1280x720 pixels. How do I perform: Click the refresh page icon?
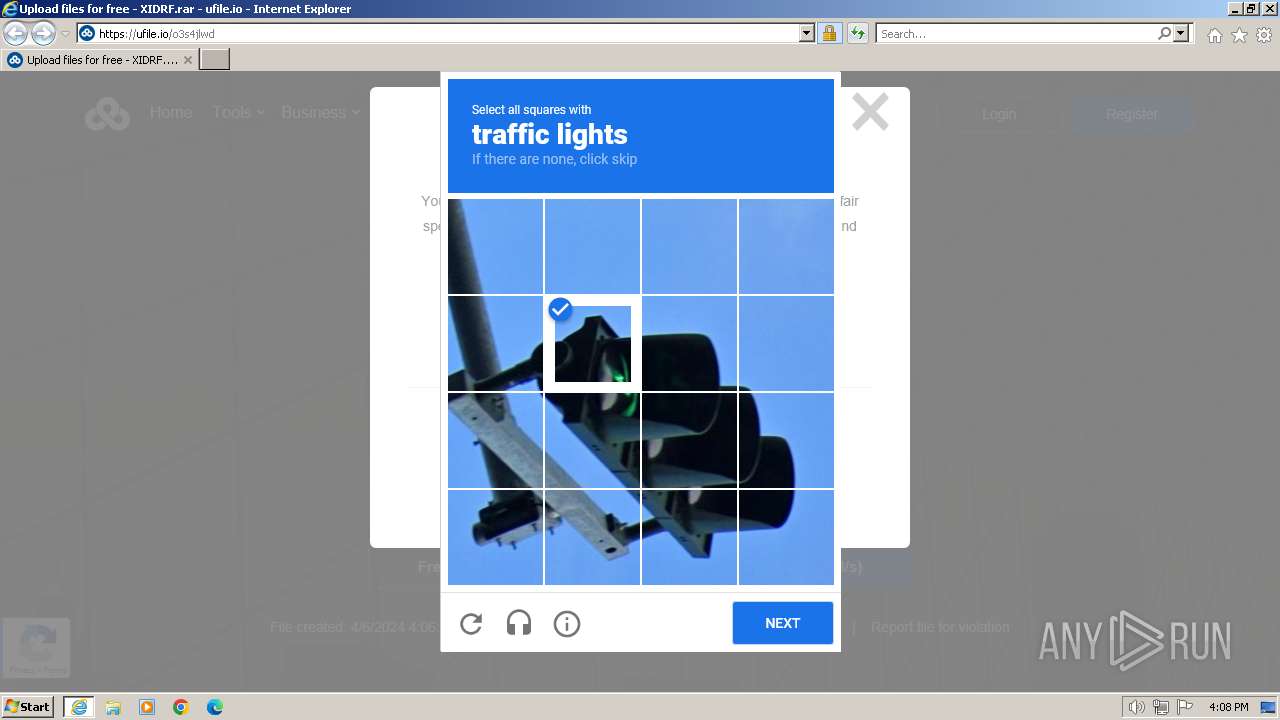tap(858, 33)
